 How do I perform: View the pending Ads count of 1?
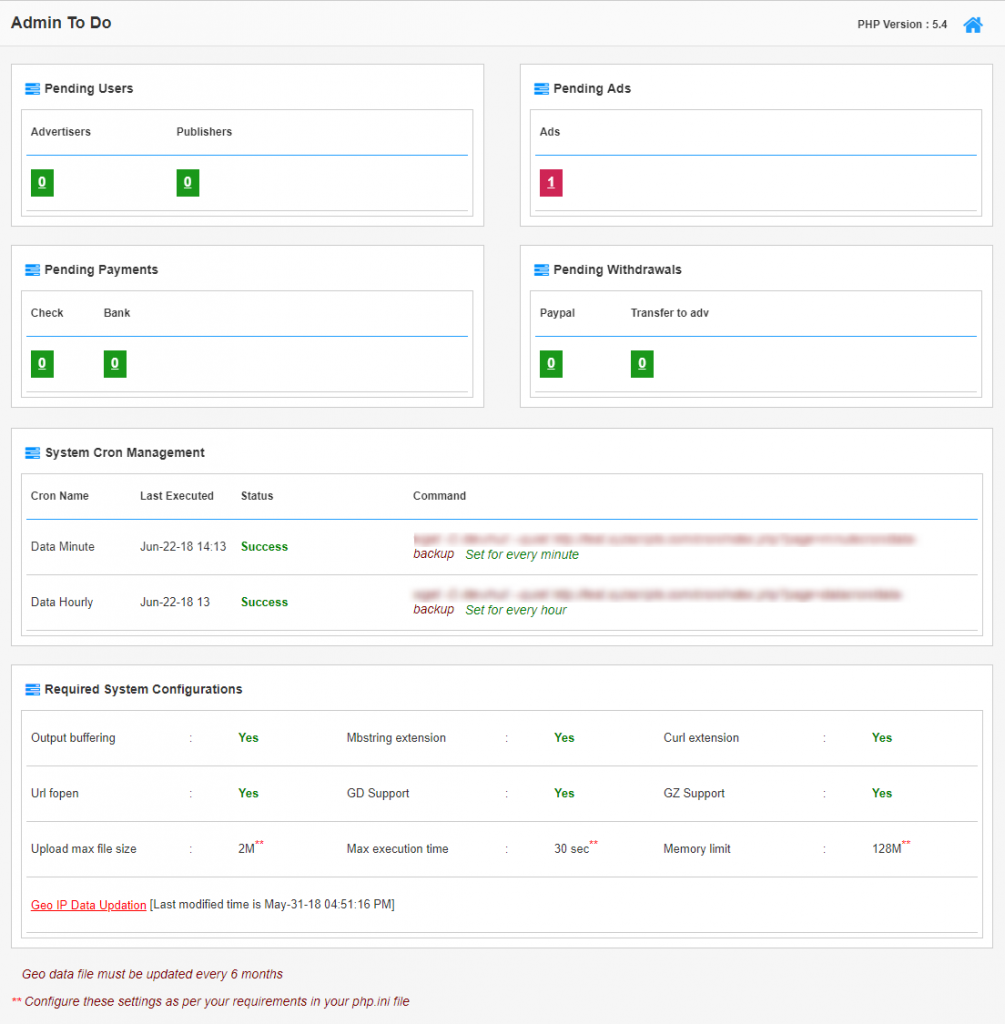coord(550,182)
